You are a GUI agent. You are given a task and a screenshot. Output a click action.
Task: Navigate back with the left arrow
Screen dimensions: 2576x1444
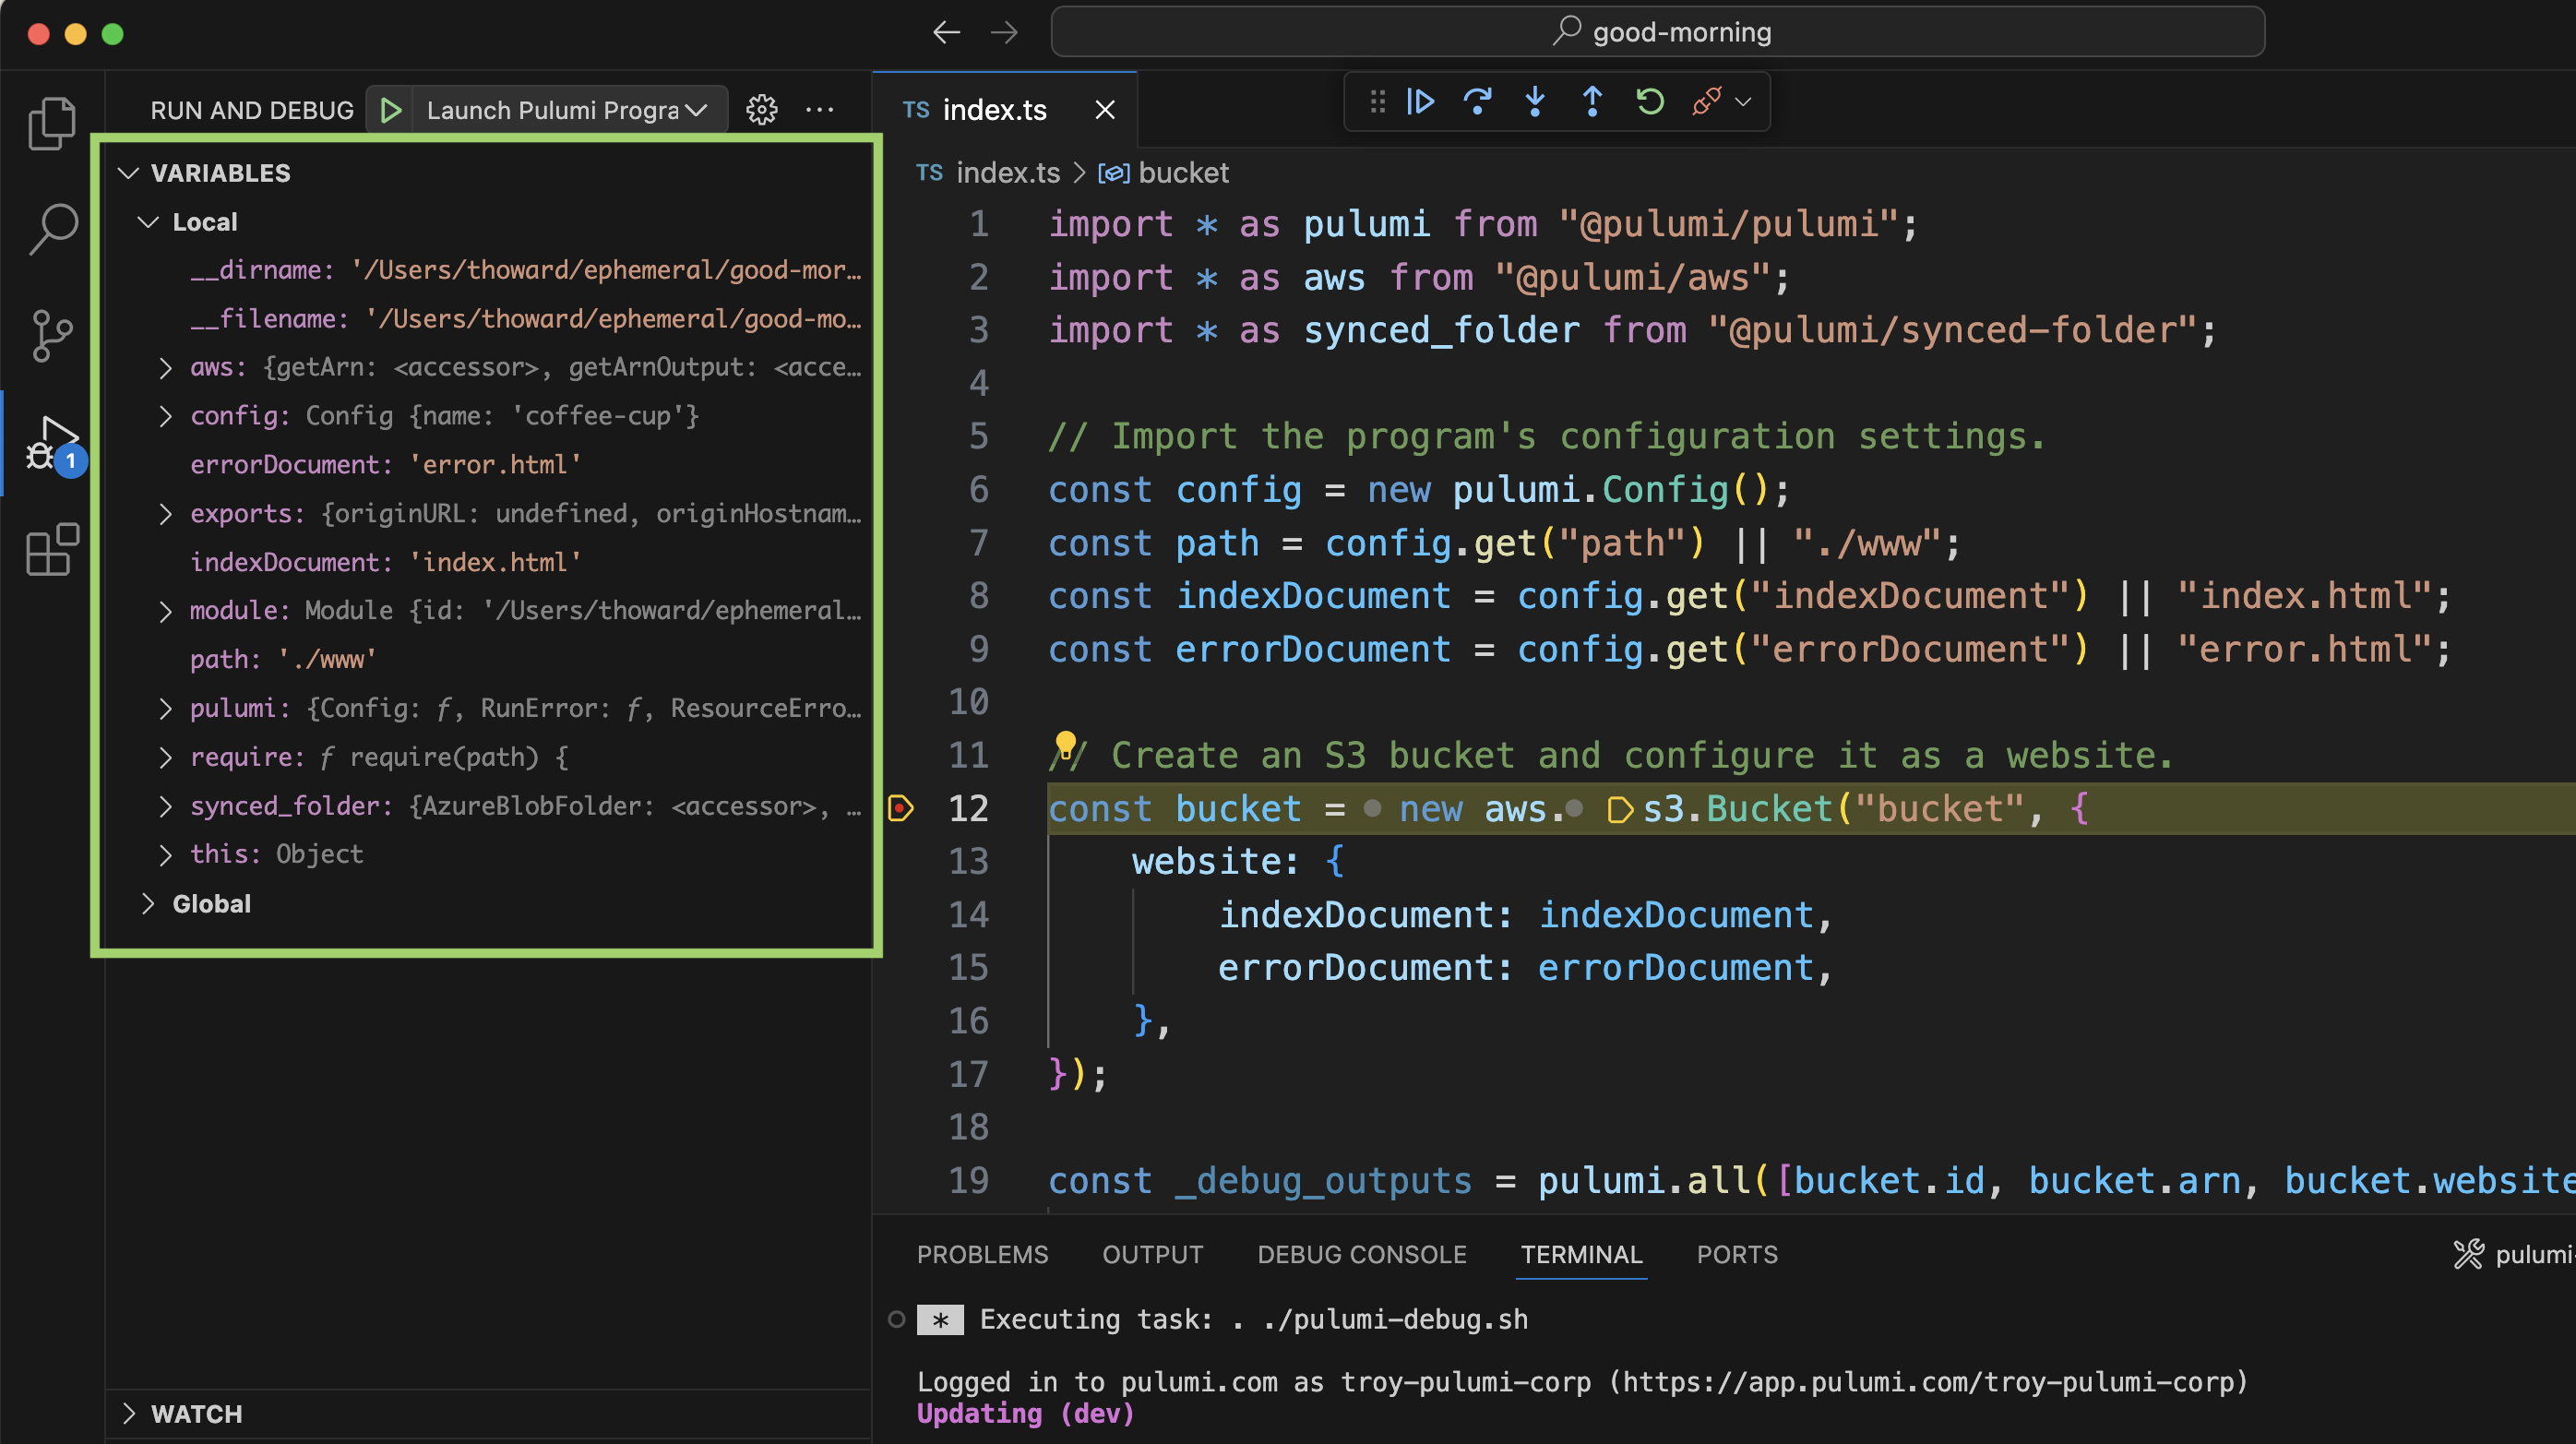click(946, 33)
